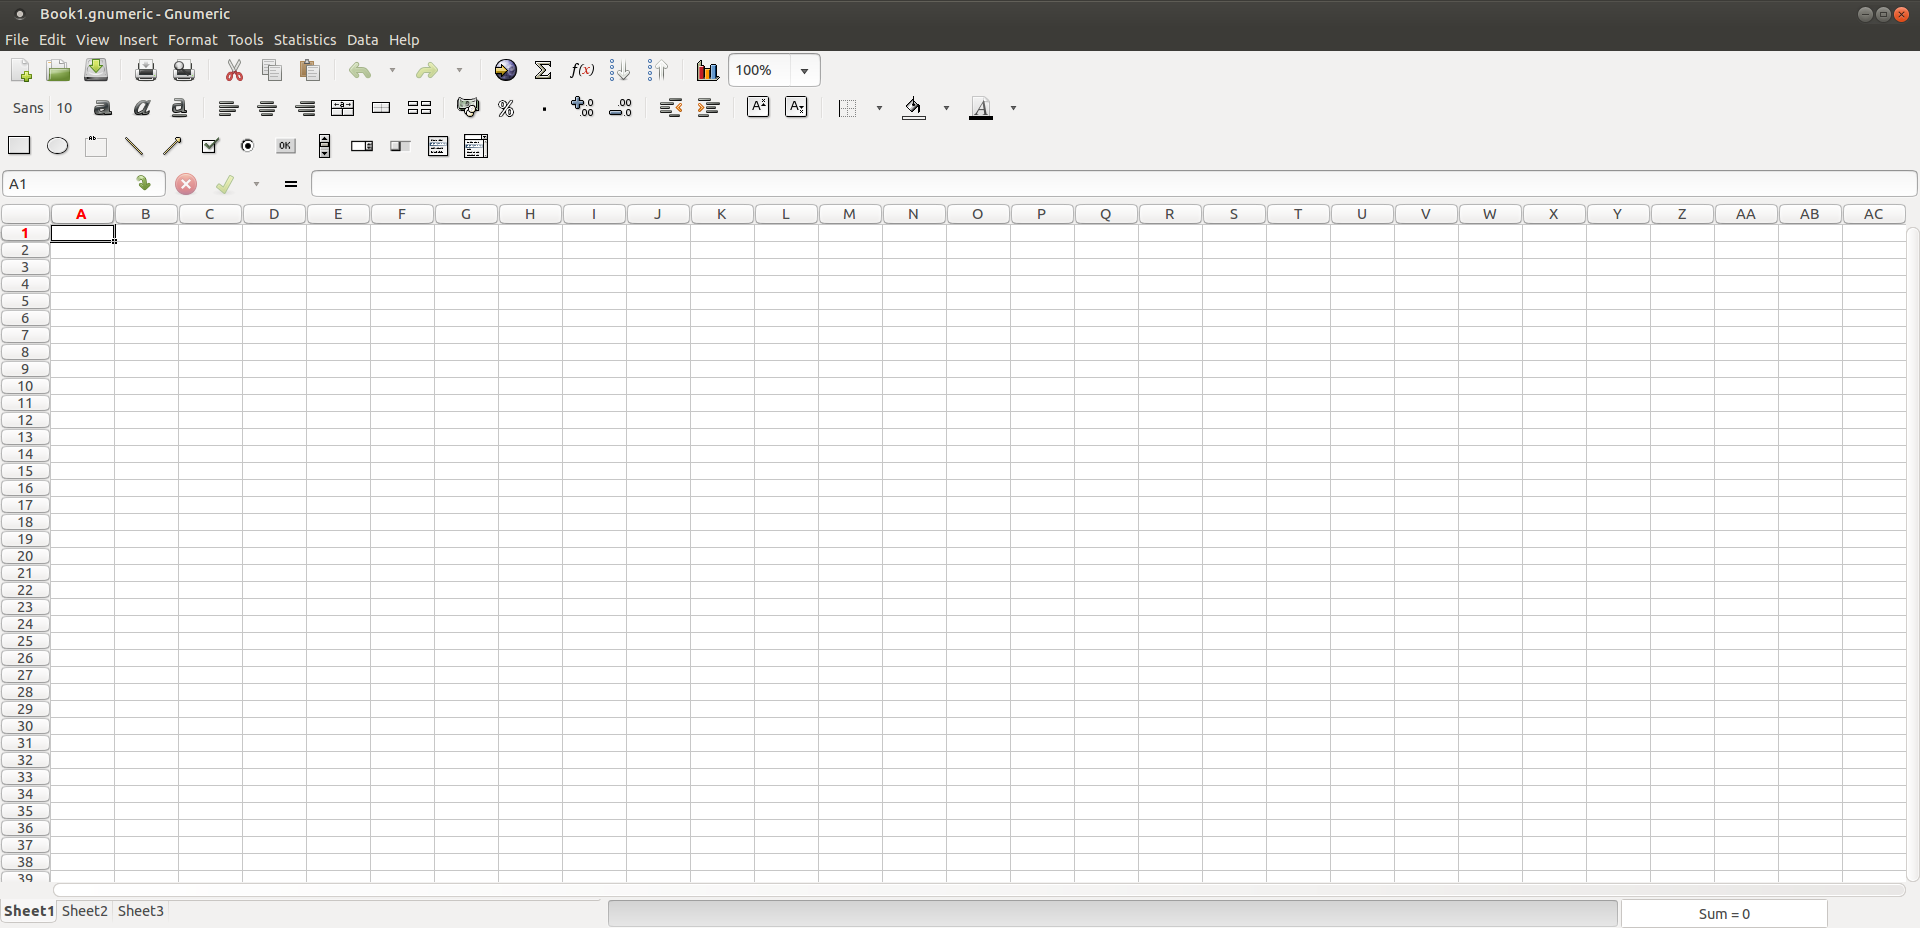Screen dimensions: 1920x928
Task: Switch to the Sheet2 tab
Action: (84, 911)
